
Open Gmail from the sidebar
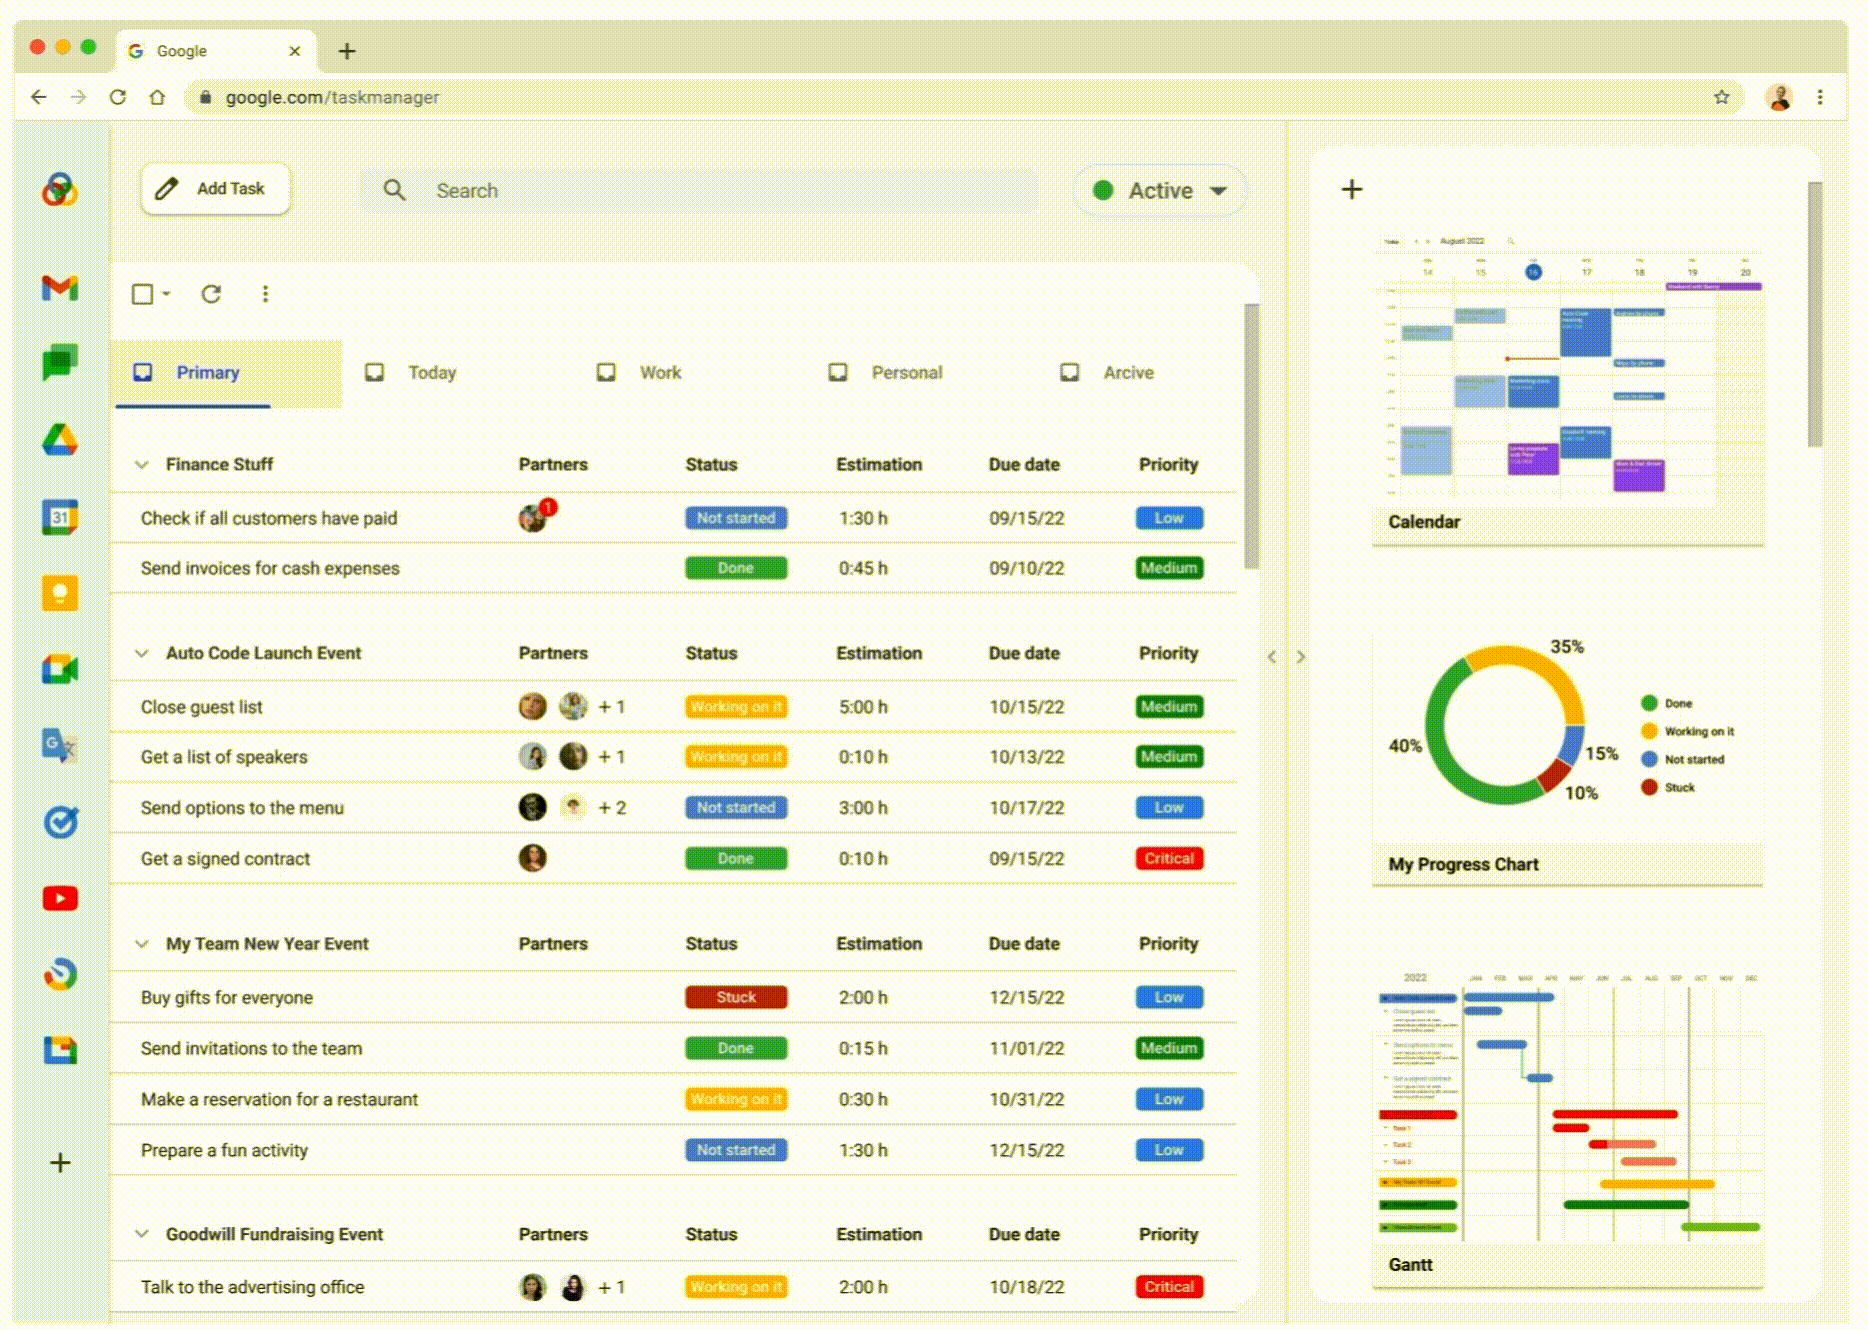click(x=60, y=287)
